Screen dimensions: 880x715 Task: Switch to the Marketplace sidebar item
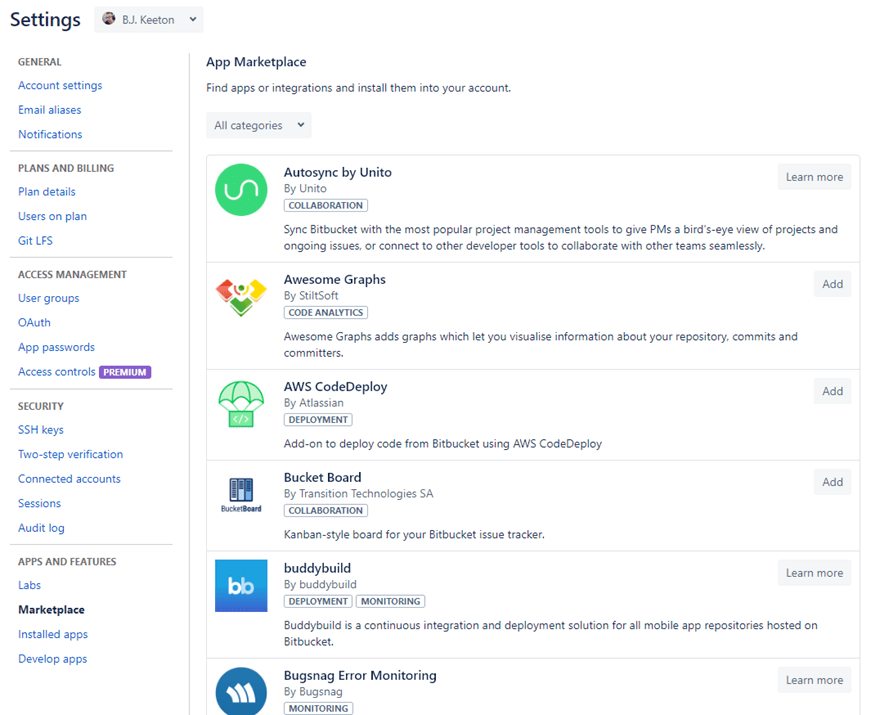[x=50, y=609]
